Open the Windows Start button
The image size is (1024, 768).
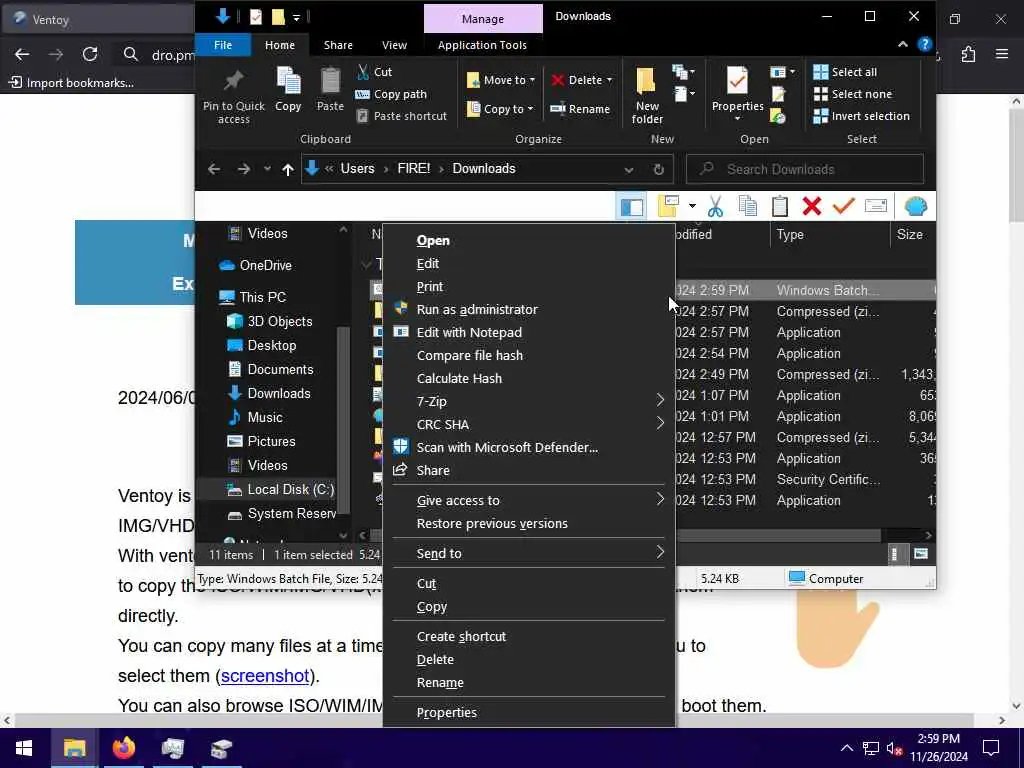coord(24,748)
